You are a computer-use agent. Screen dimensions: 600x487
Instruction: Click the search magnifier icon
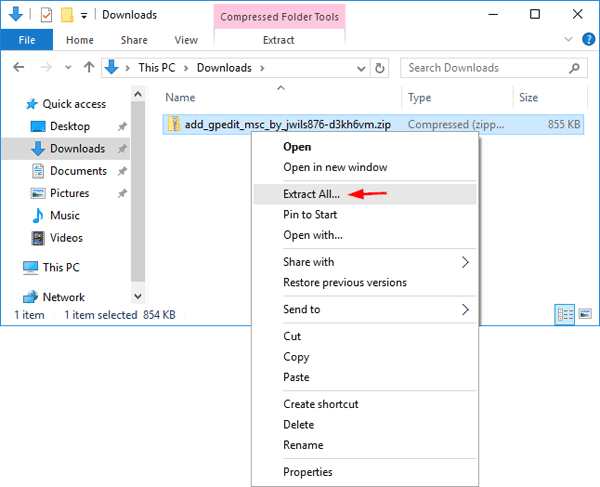click(x=576, y=68)
